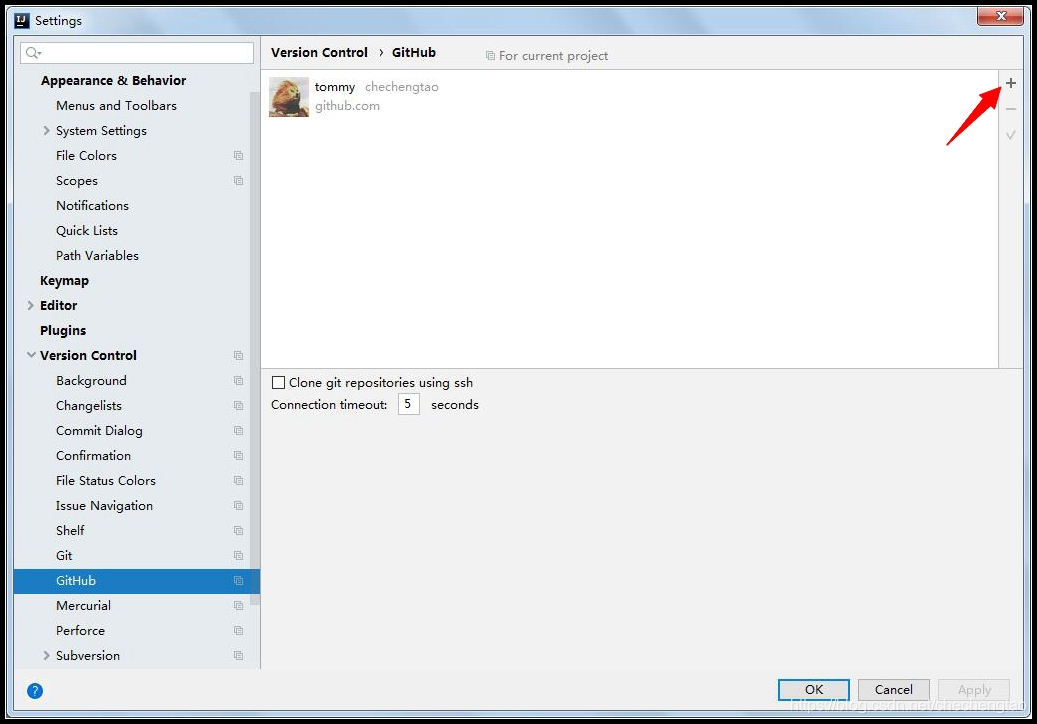Click project-level icon beside Commit Dialog
The image size is (1037, 724).
pyautogui.click(x=238, y=431)
